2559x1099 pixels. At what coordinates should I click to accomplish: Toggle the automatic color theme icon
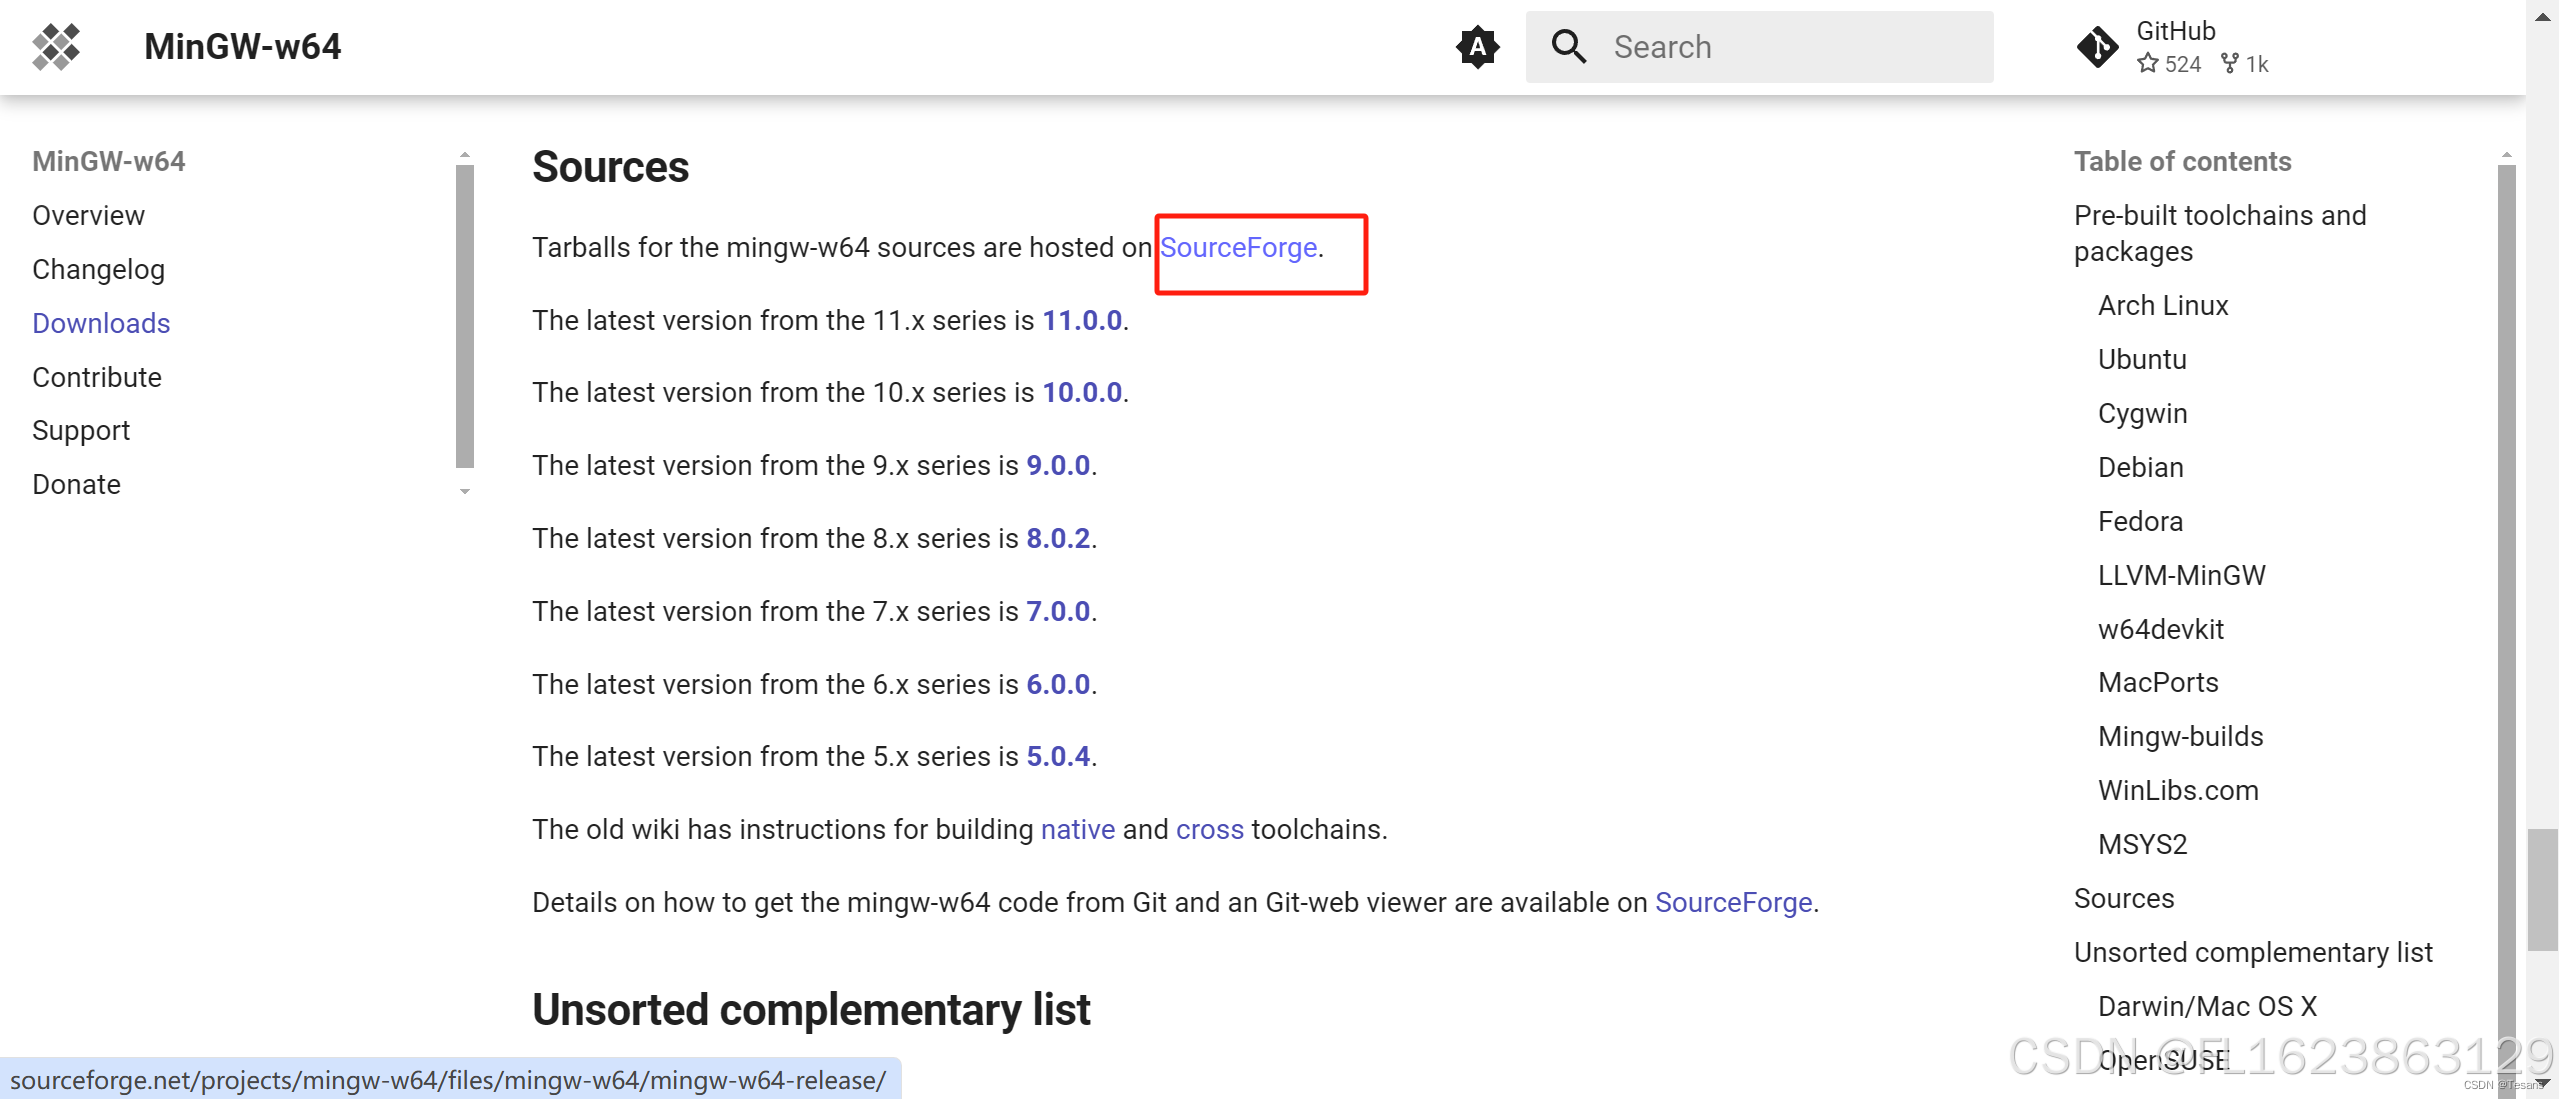1477,47
